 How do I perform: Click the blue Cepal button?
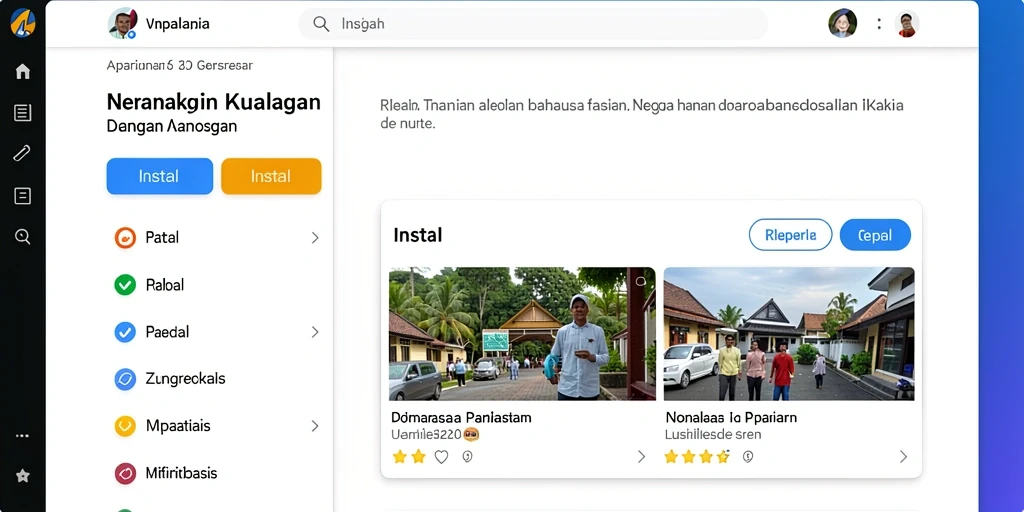(x=875, y=235)
